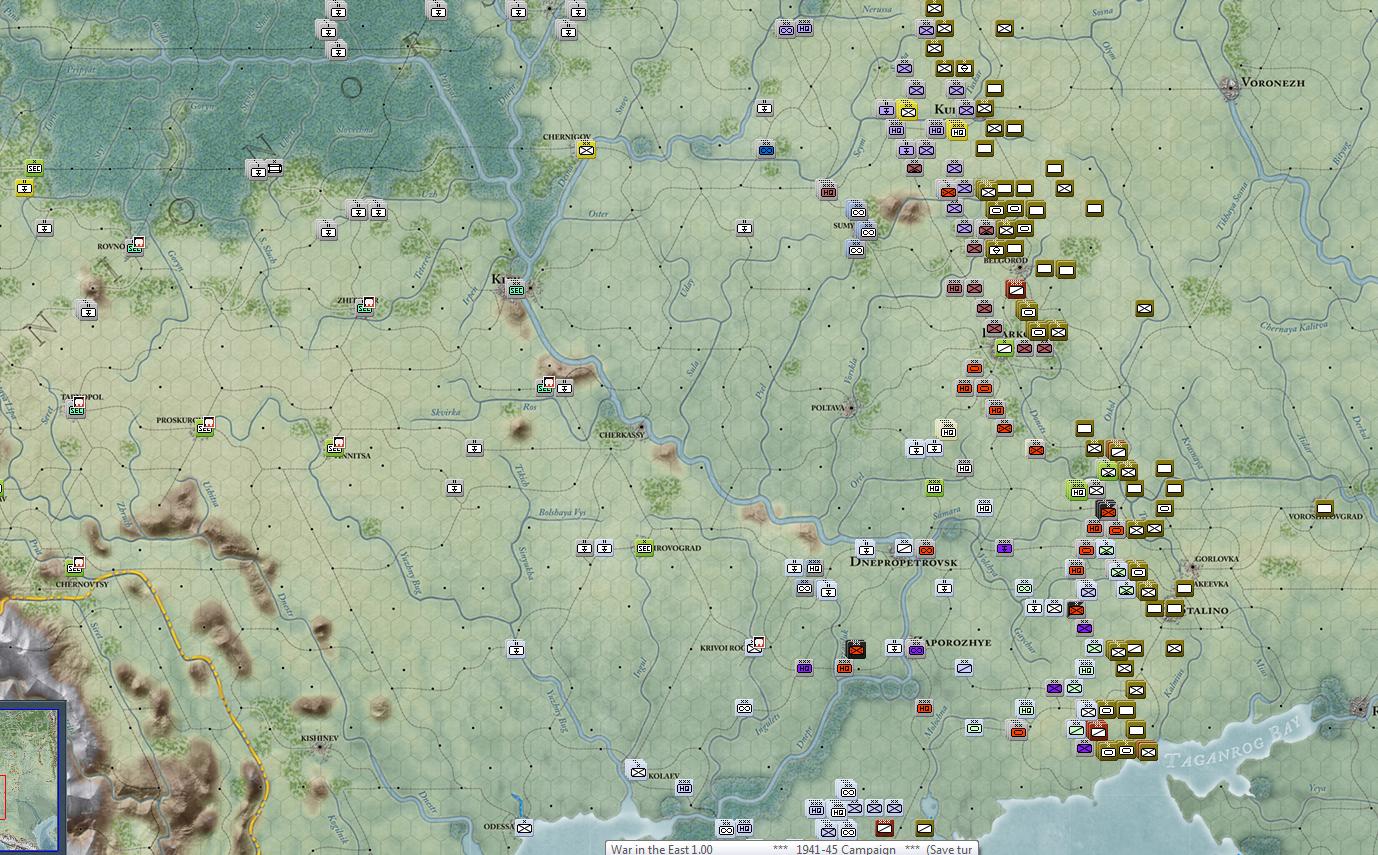Select the green SEC counter at Kirovograd
Viewport: 1378px width, 855px height.
pyautogui.click(x=644, y=548)
